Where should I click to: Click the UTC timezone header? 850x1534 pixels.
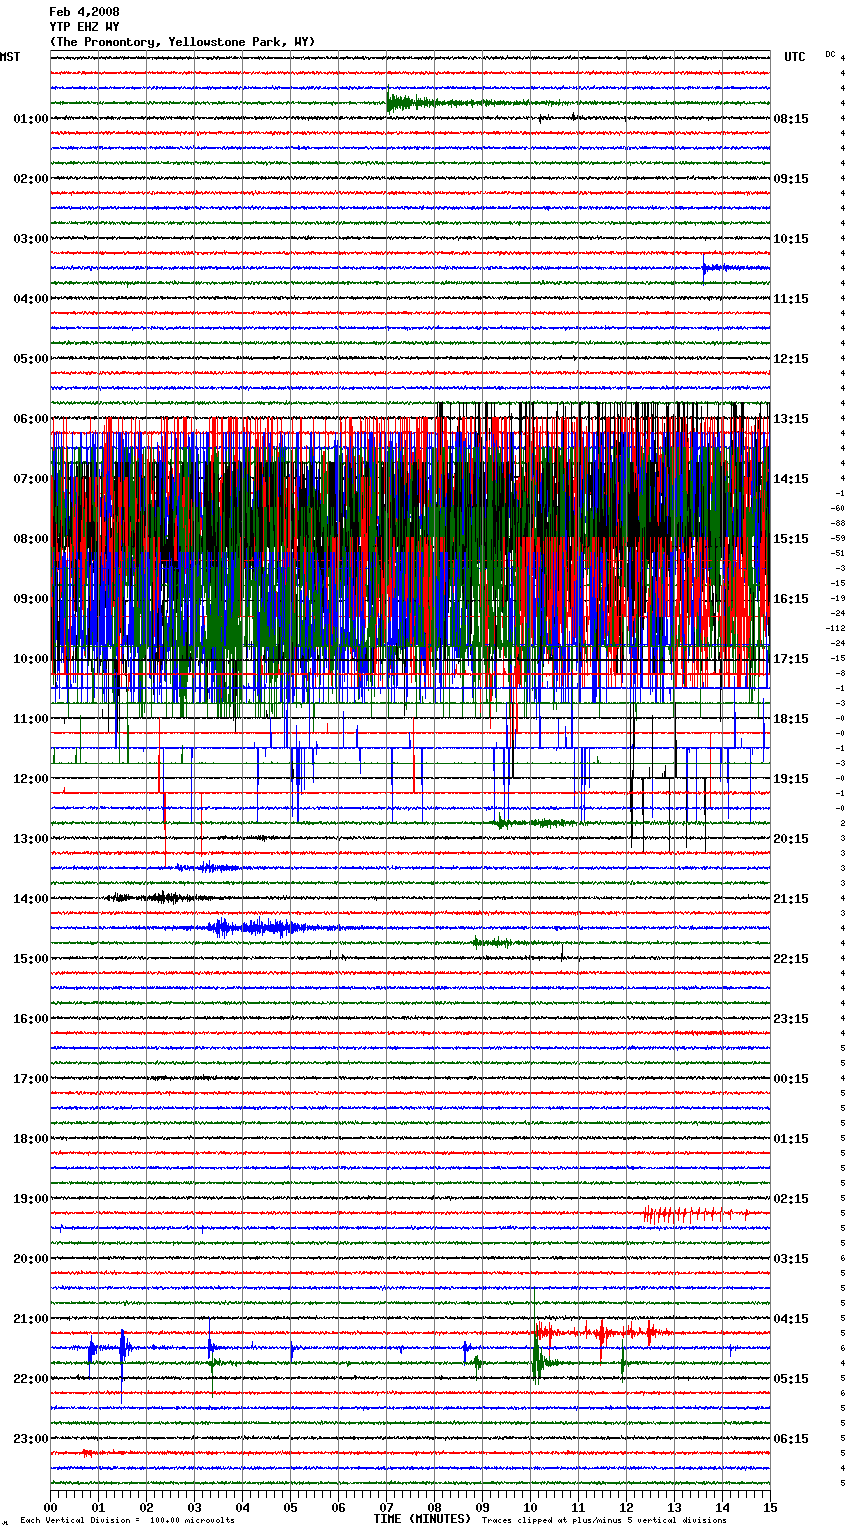click(795, 57)
